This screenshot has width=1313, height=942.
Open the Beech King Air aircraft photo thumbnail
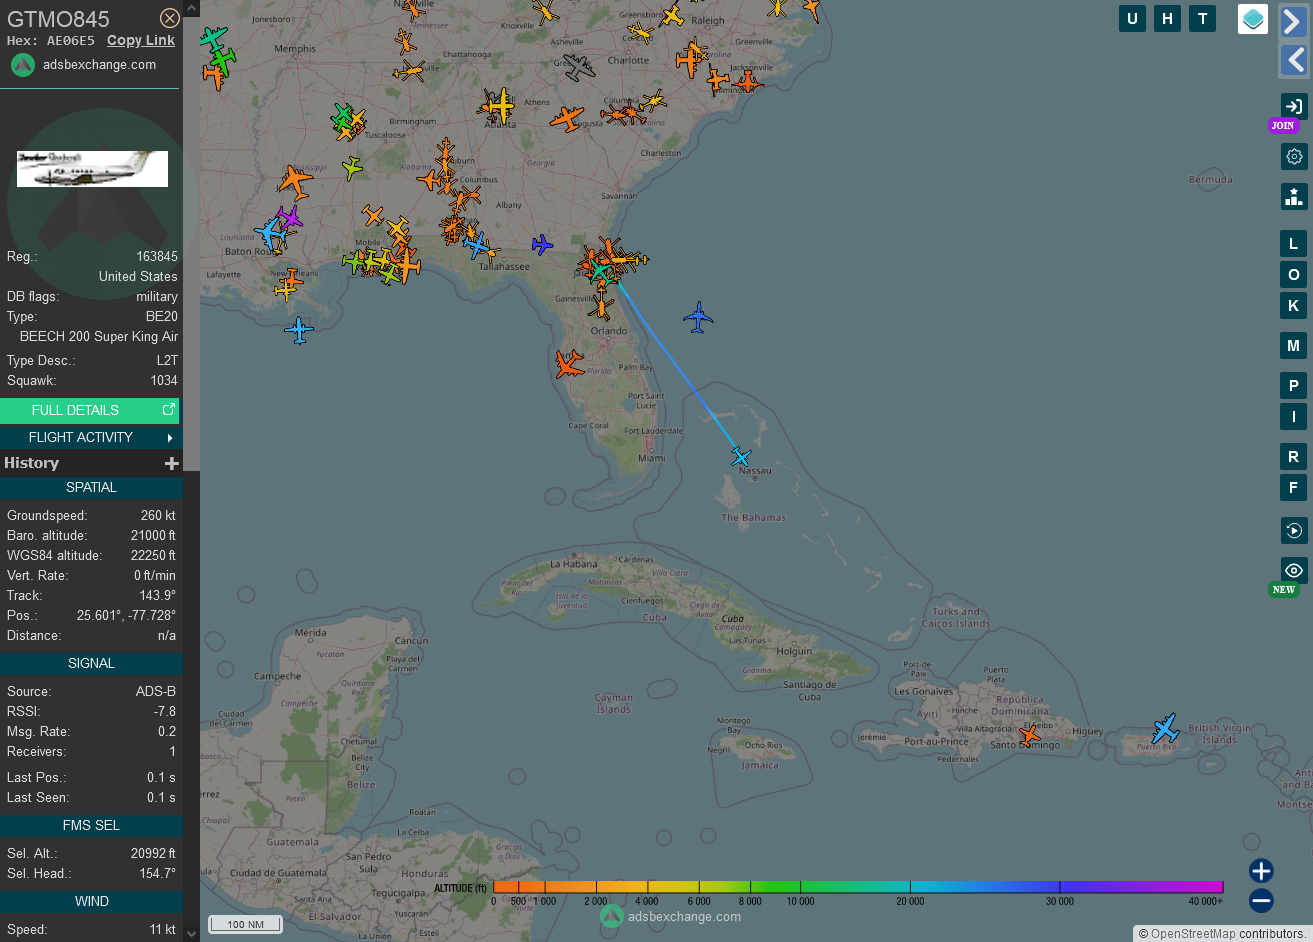(x=92, y=169)
